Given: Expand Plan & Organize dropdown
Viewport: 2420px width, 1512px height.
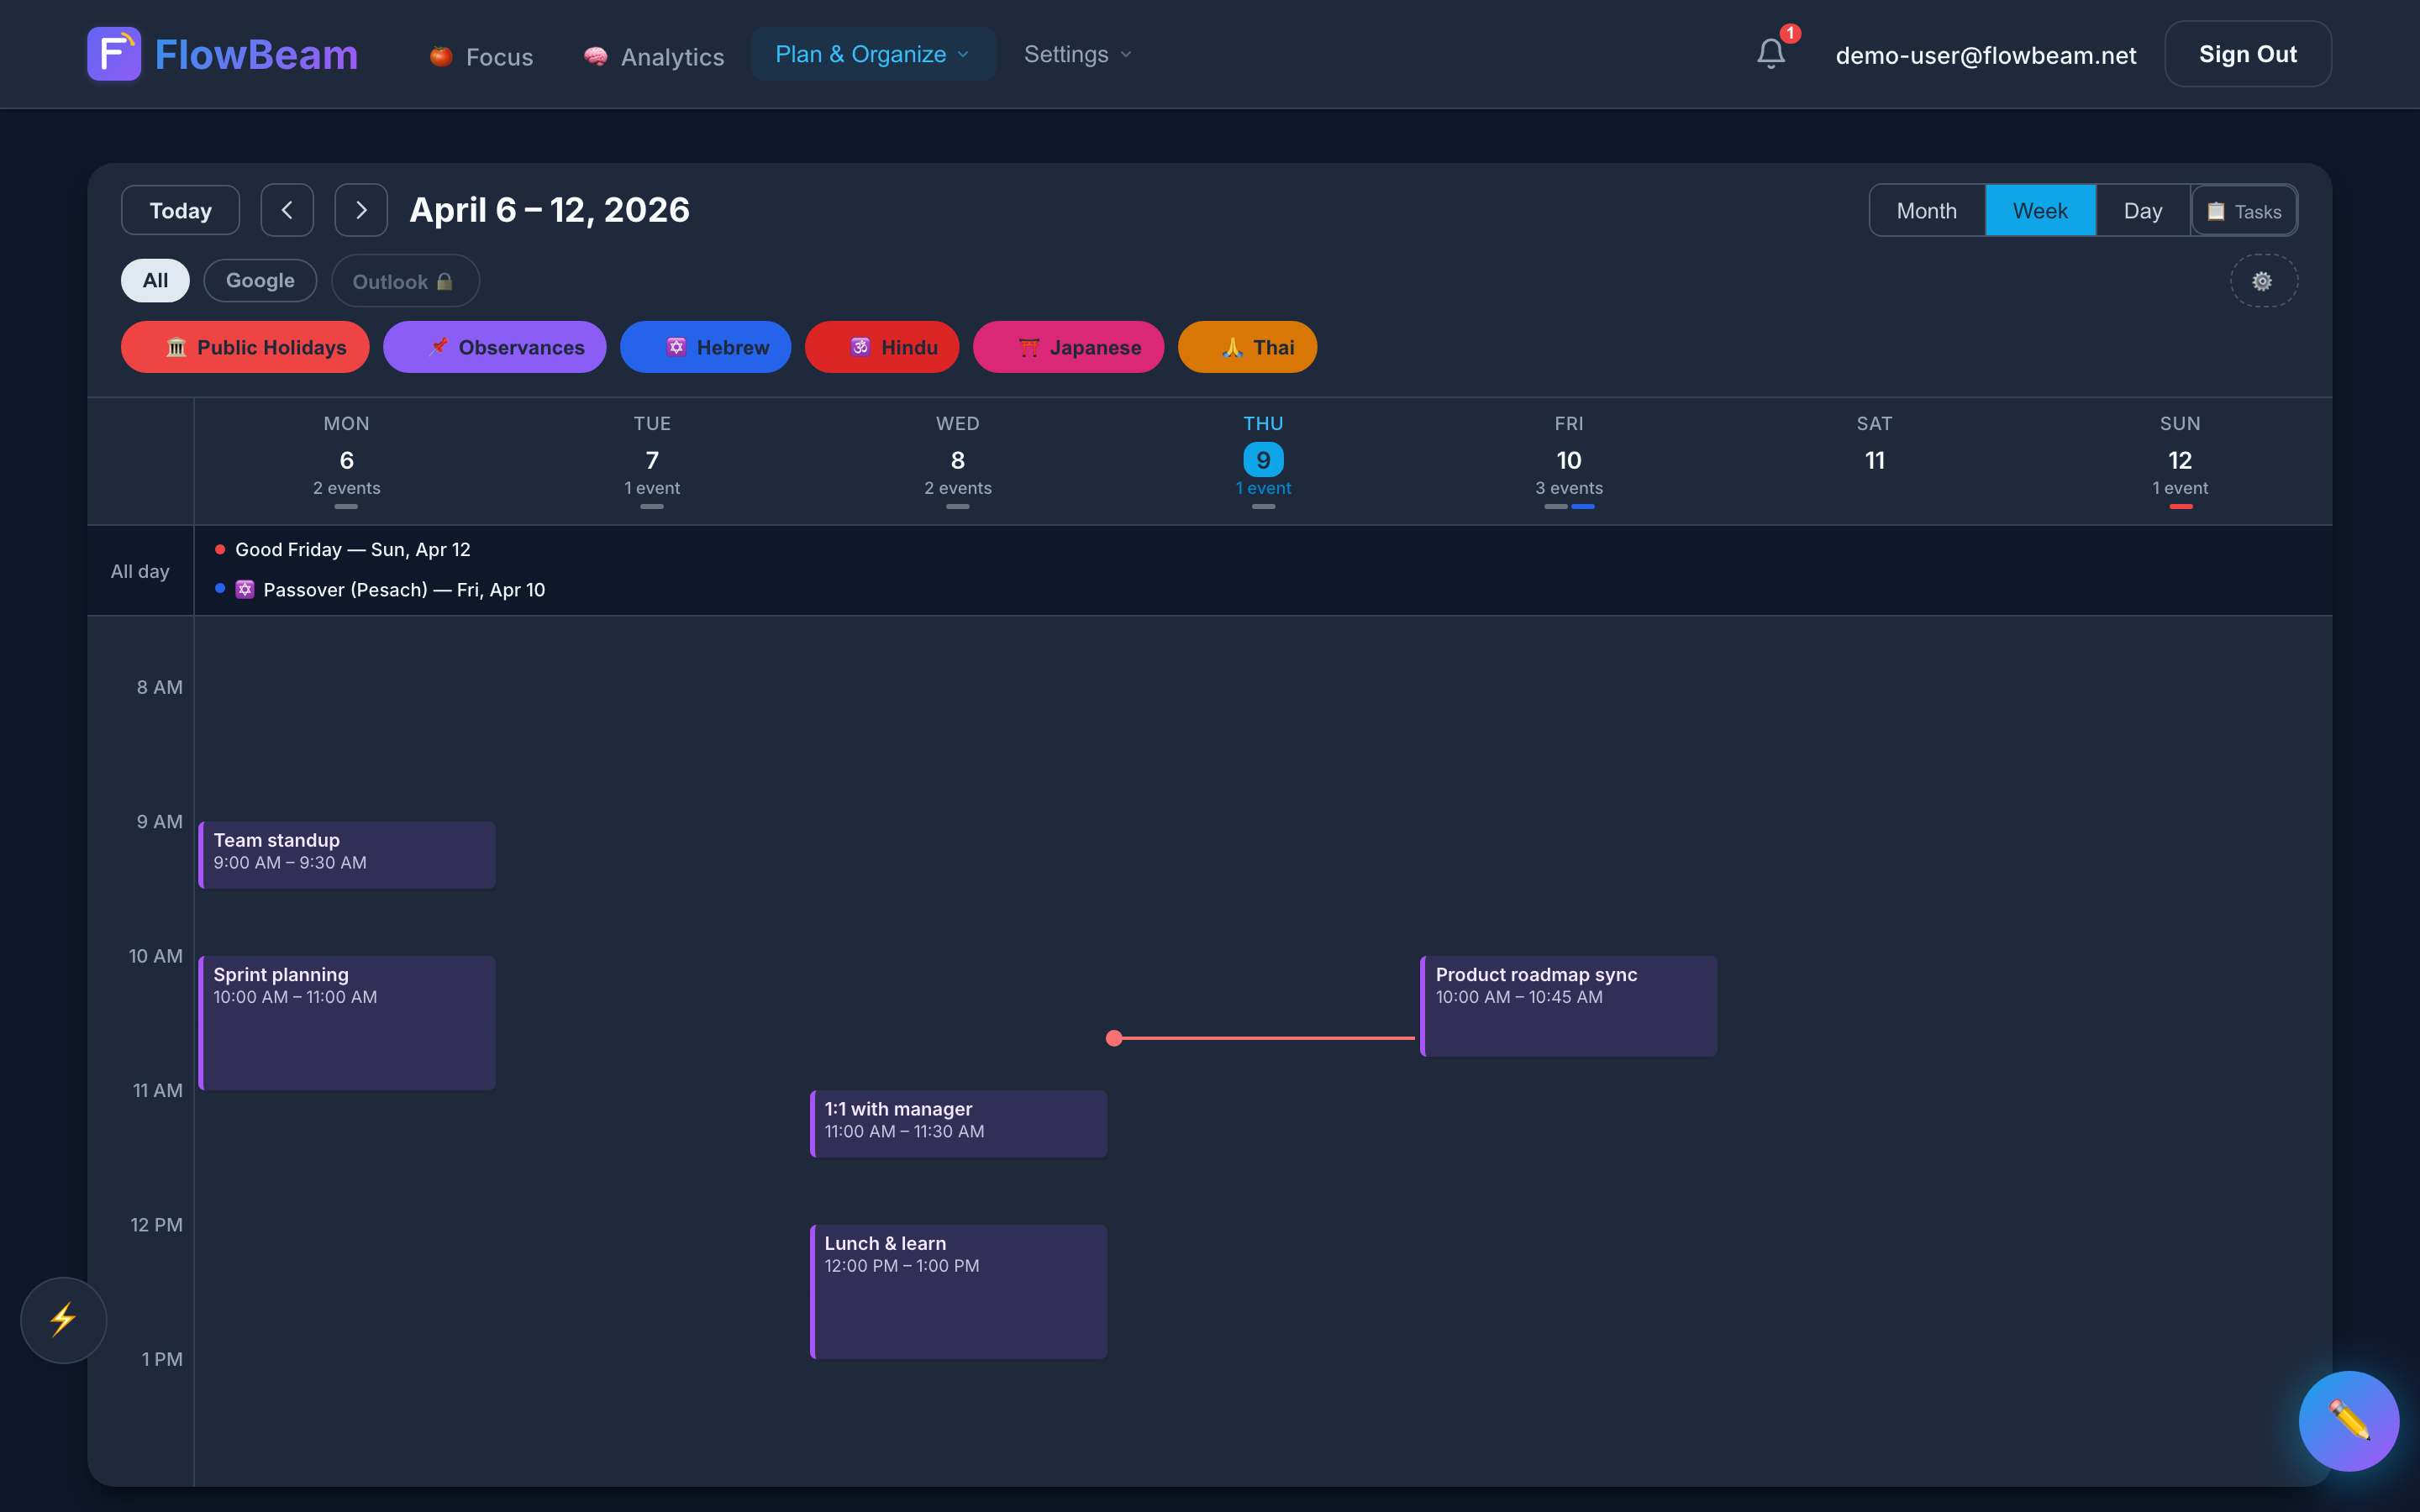Looking at the screenshot, I should 873,54.
